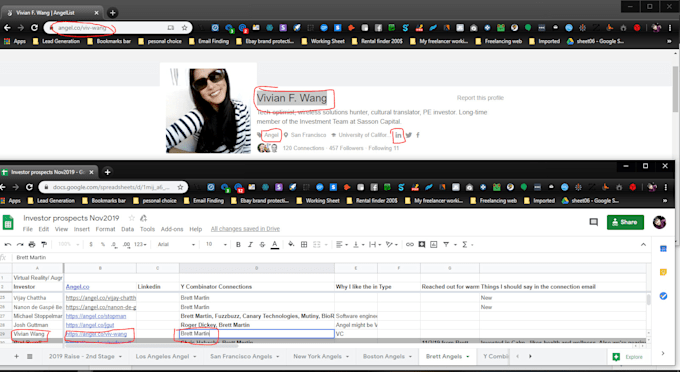Open Josh Guttman's angel.co link
The height and width of the screenshot is (372, 680).
pyautogui.click(x=90, y=325)
